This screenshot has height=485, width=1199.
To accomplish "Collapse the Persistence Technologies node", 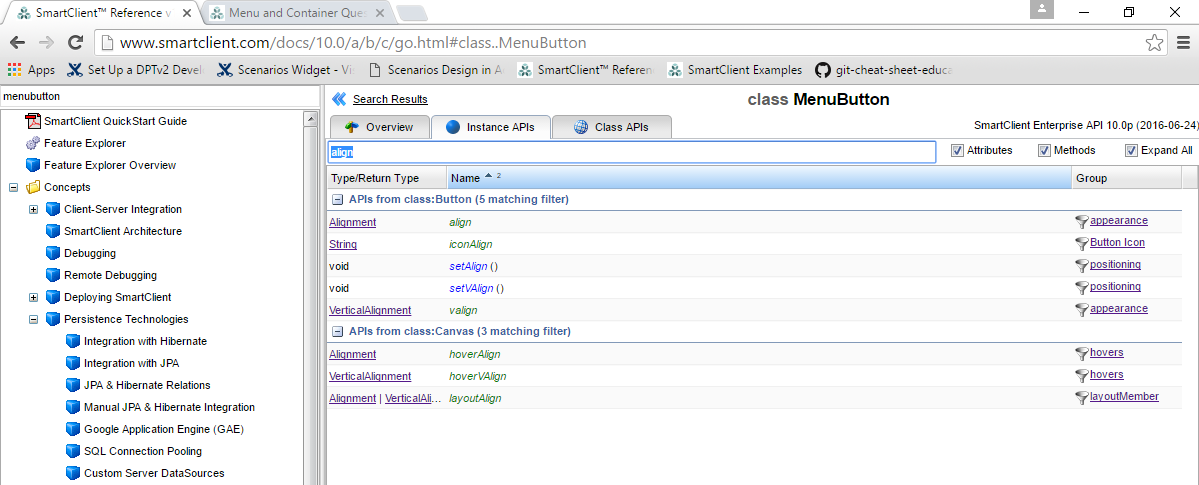I will point(33,320).
